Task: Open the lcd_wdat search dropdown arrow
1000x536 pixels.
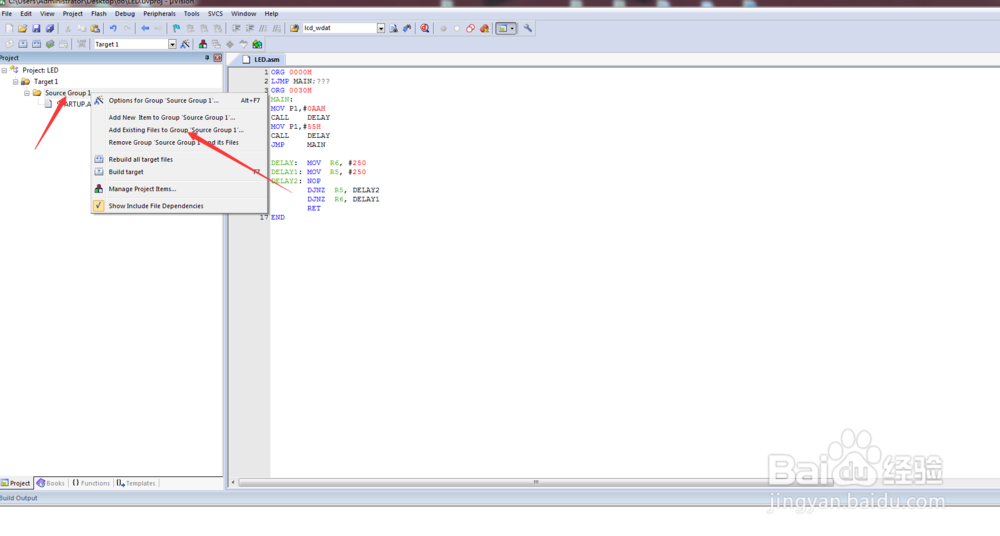Action: [x=381, y=28]
